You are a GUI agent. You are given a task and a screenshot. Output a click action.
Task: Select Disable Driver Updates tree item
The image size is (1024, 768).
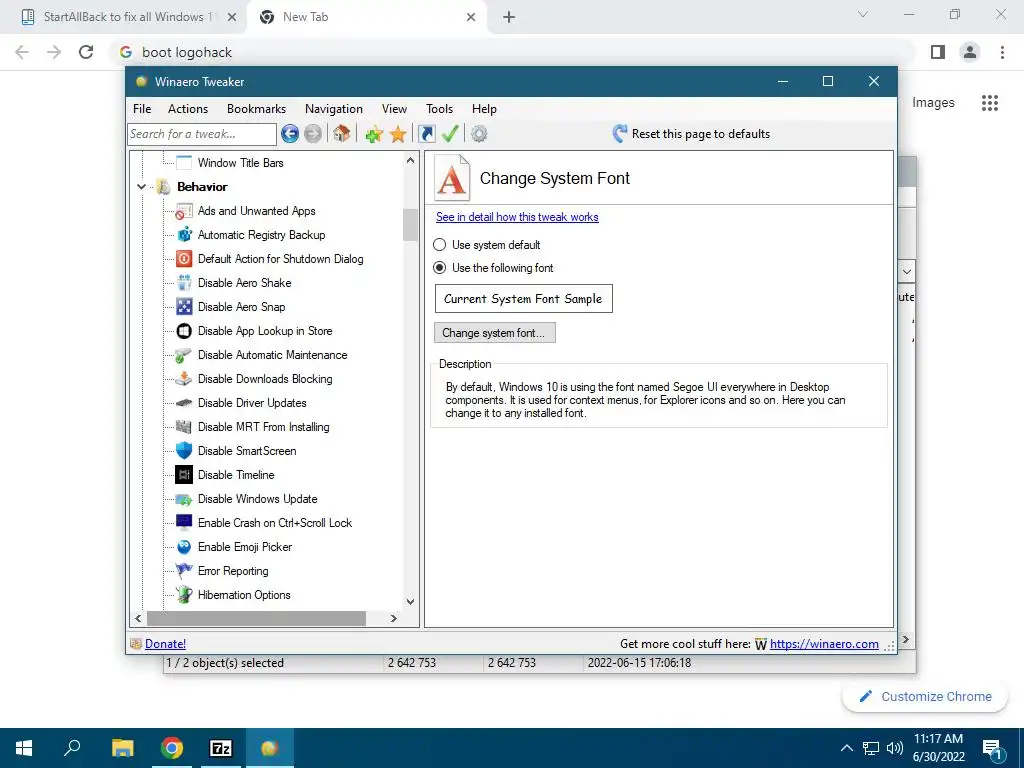pyautogui.click(x=252, y=403)
